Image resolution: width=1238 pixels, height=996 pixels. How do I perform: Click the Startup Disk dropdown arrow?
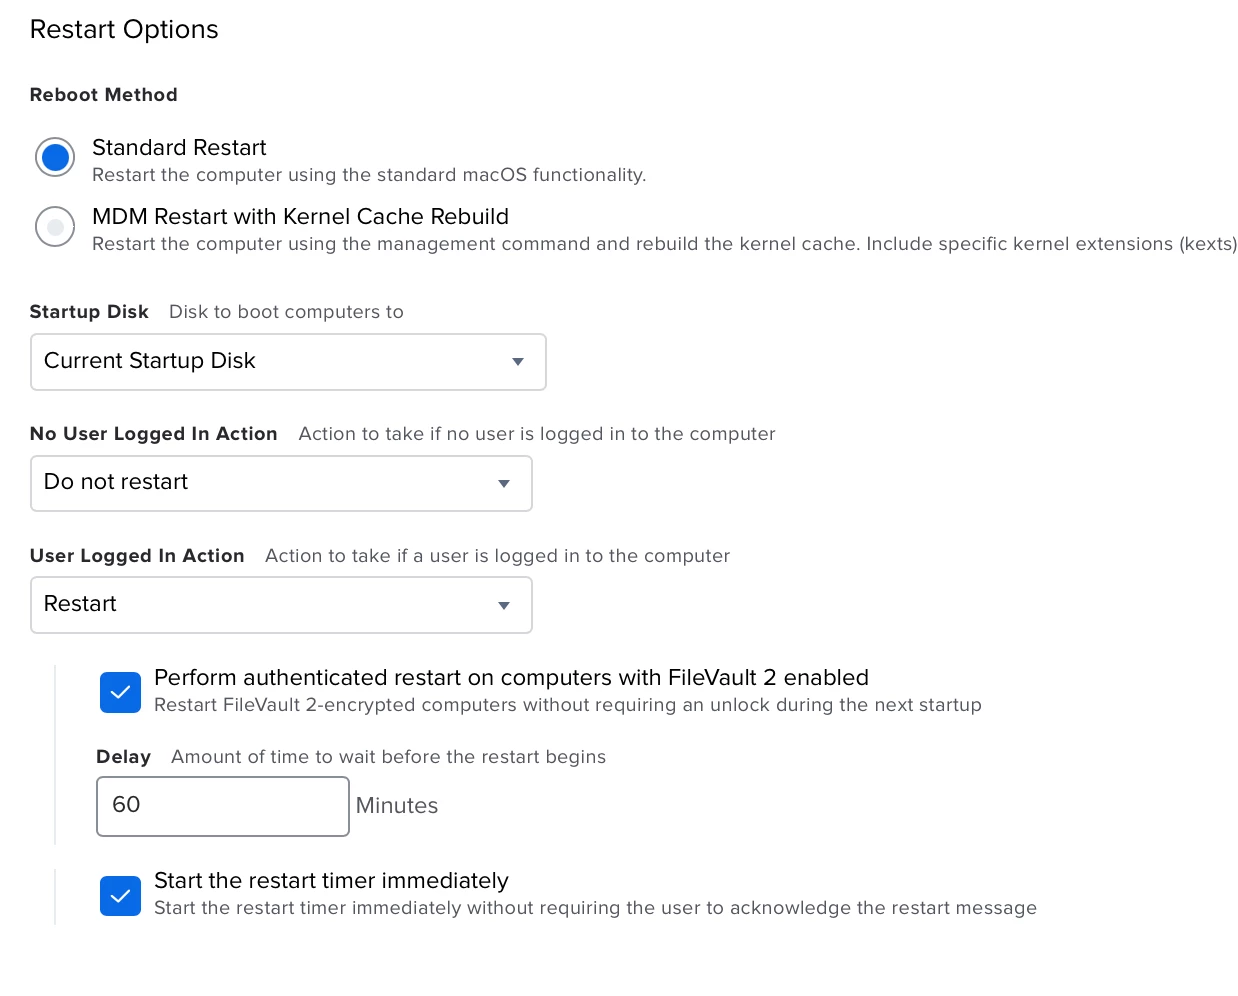coord(518,361)
